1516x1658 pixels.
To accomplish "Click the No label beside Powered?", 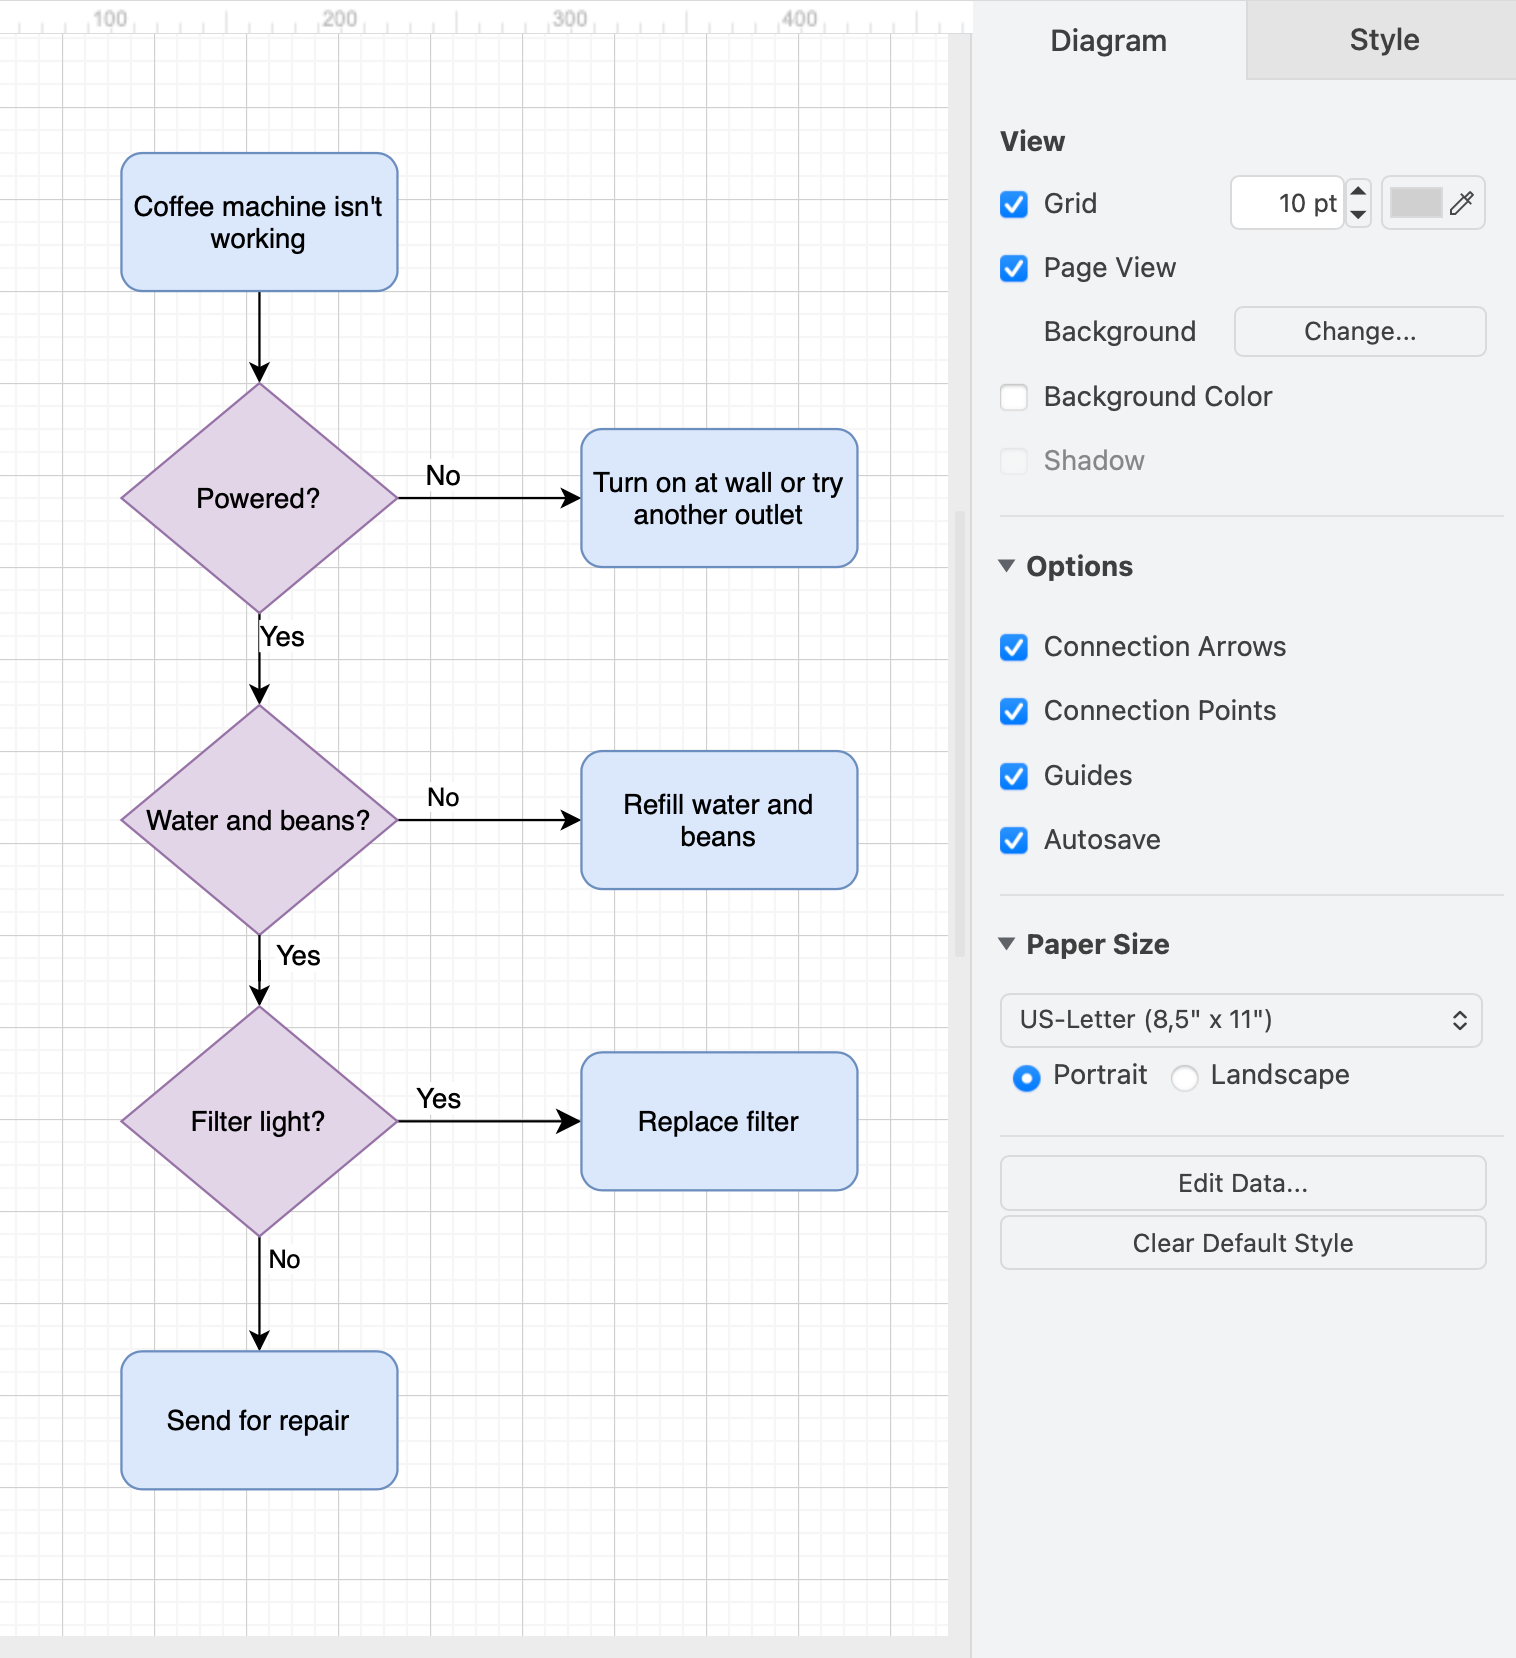I will (x=443, y=476).
